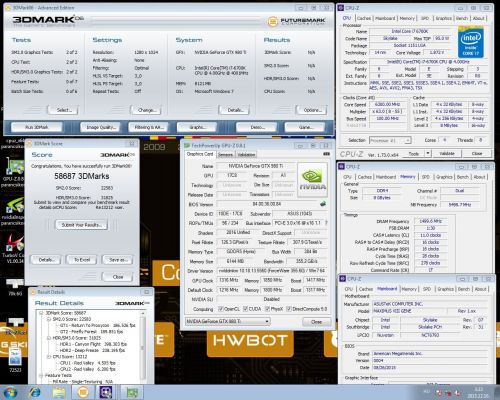500x400 pixels.
Task: Open the Processor selection dropdown in CPU-Z
Action: pos(390,141)
